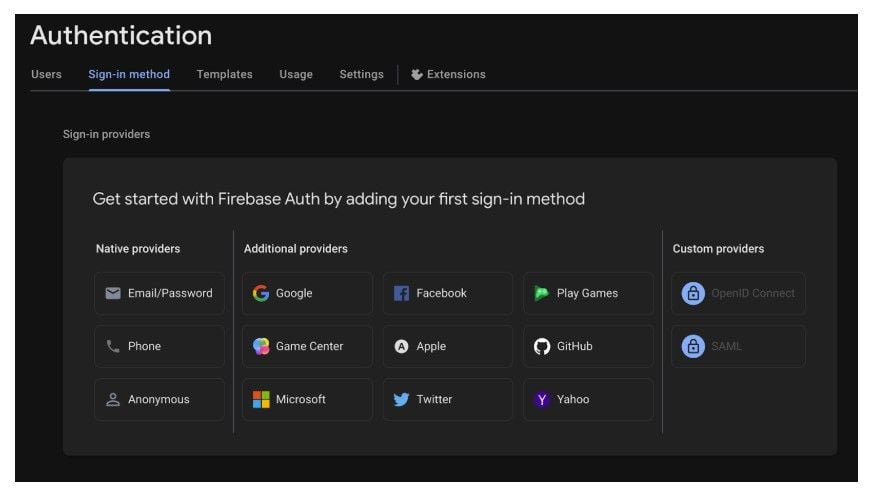Choose the Email/Password provider label

pos(170,293)
